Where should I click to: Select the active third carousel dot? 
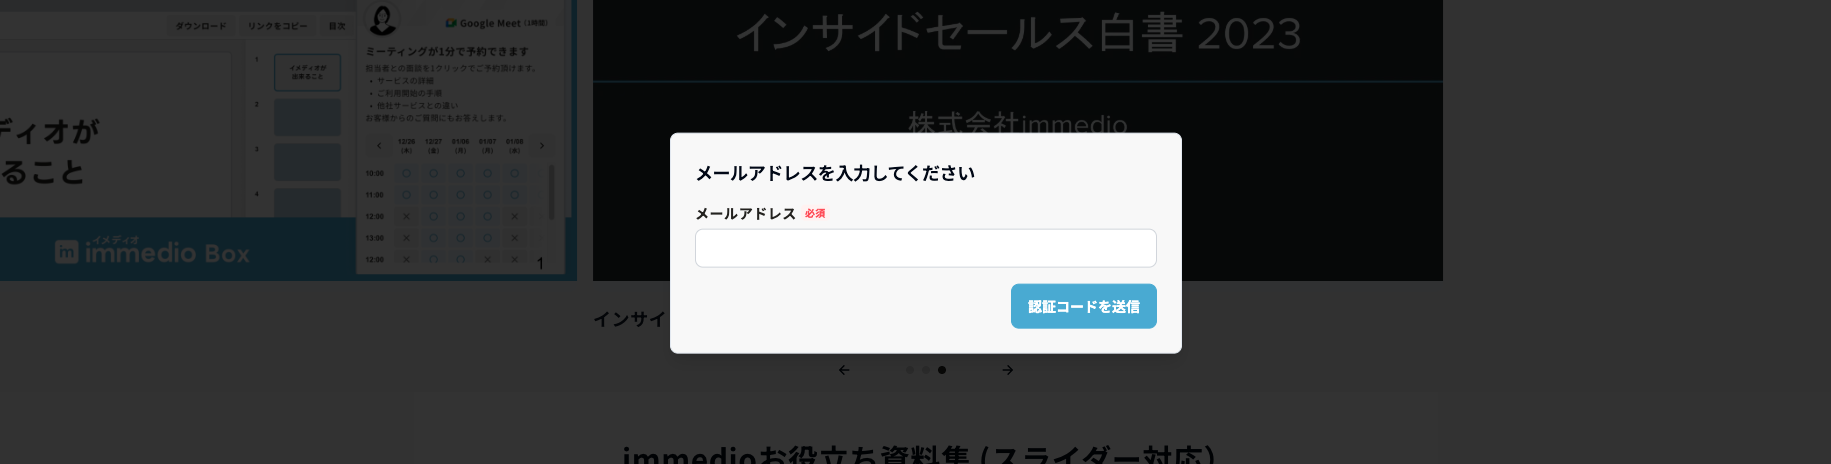click(942, 370)
